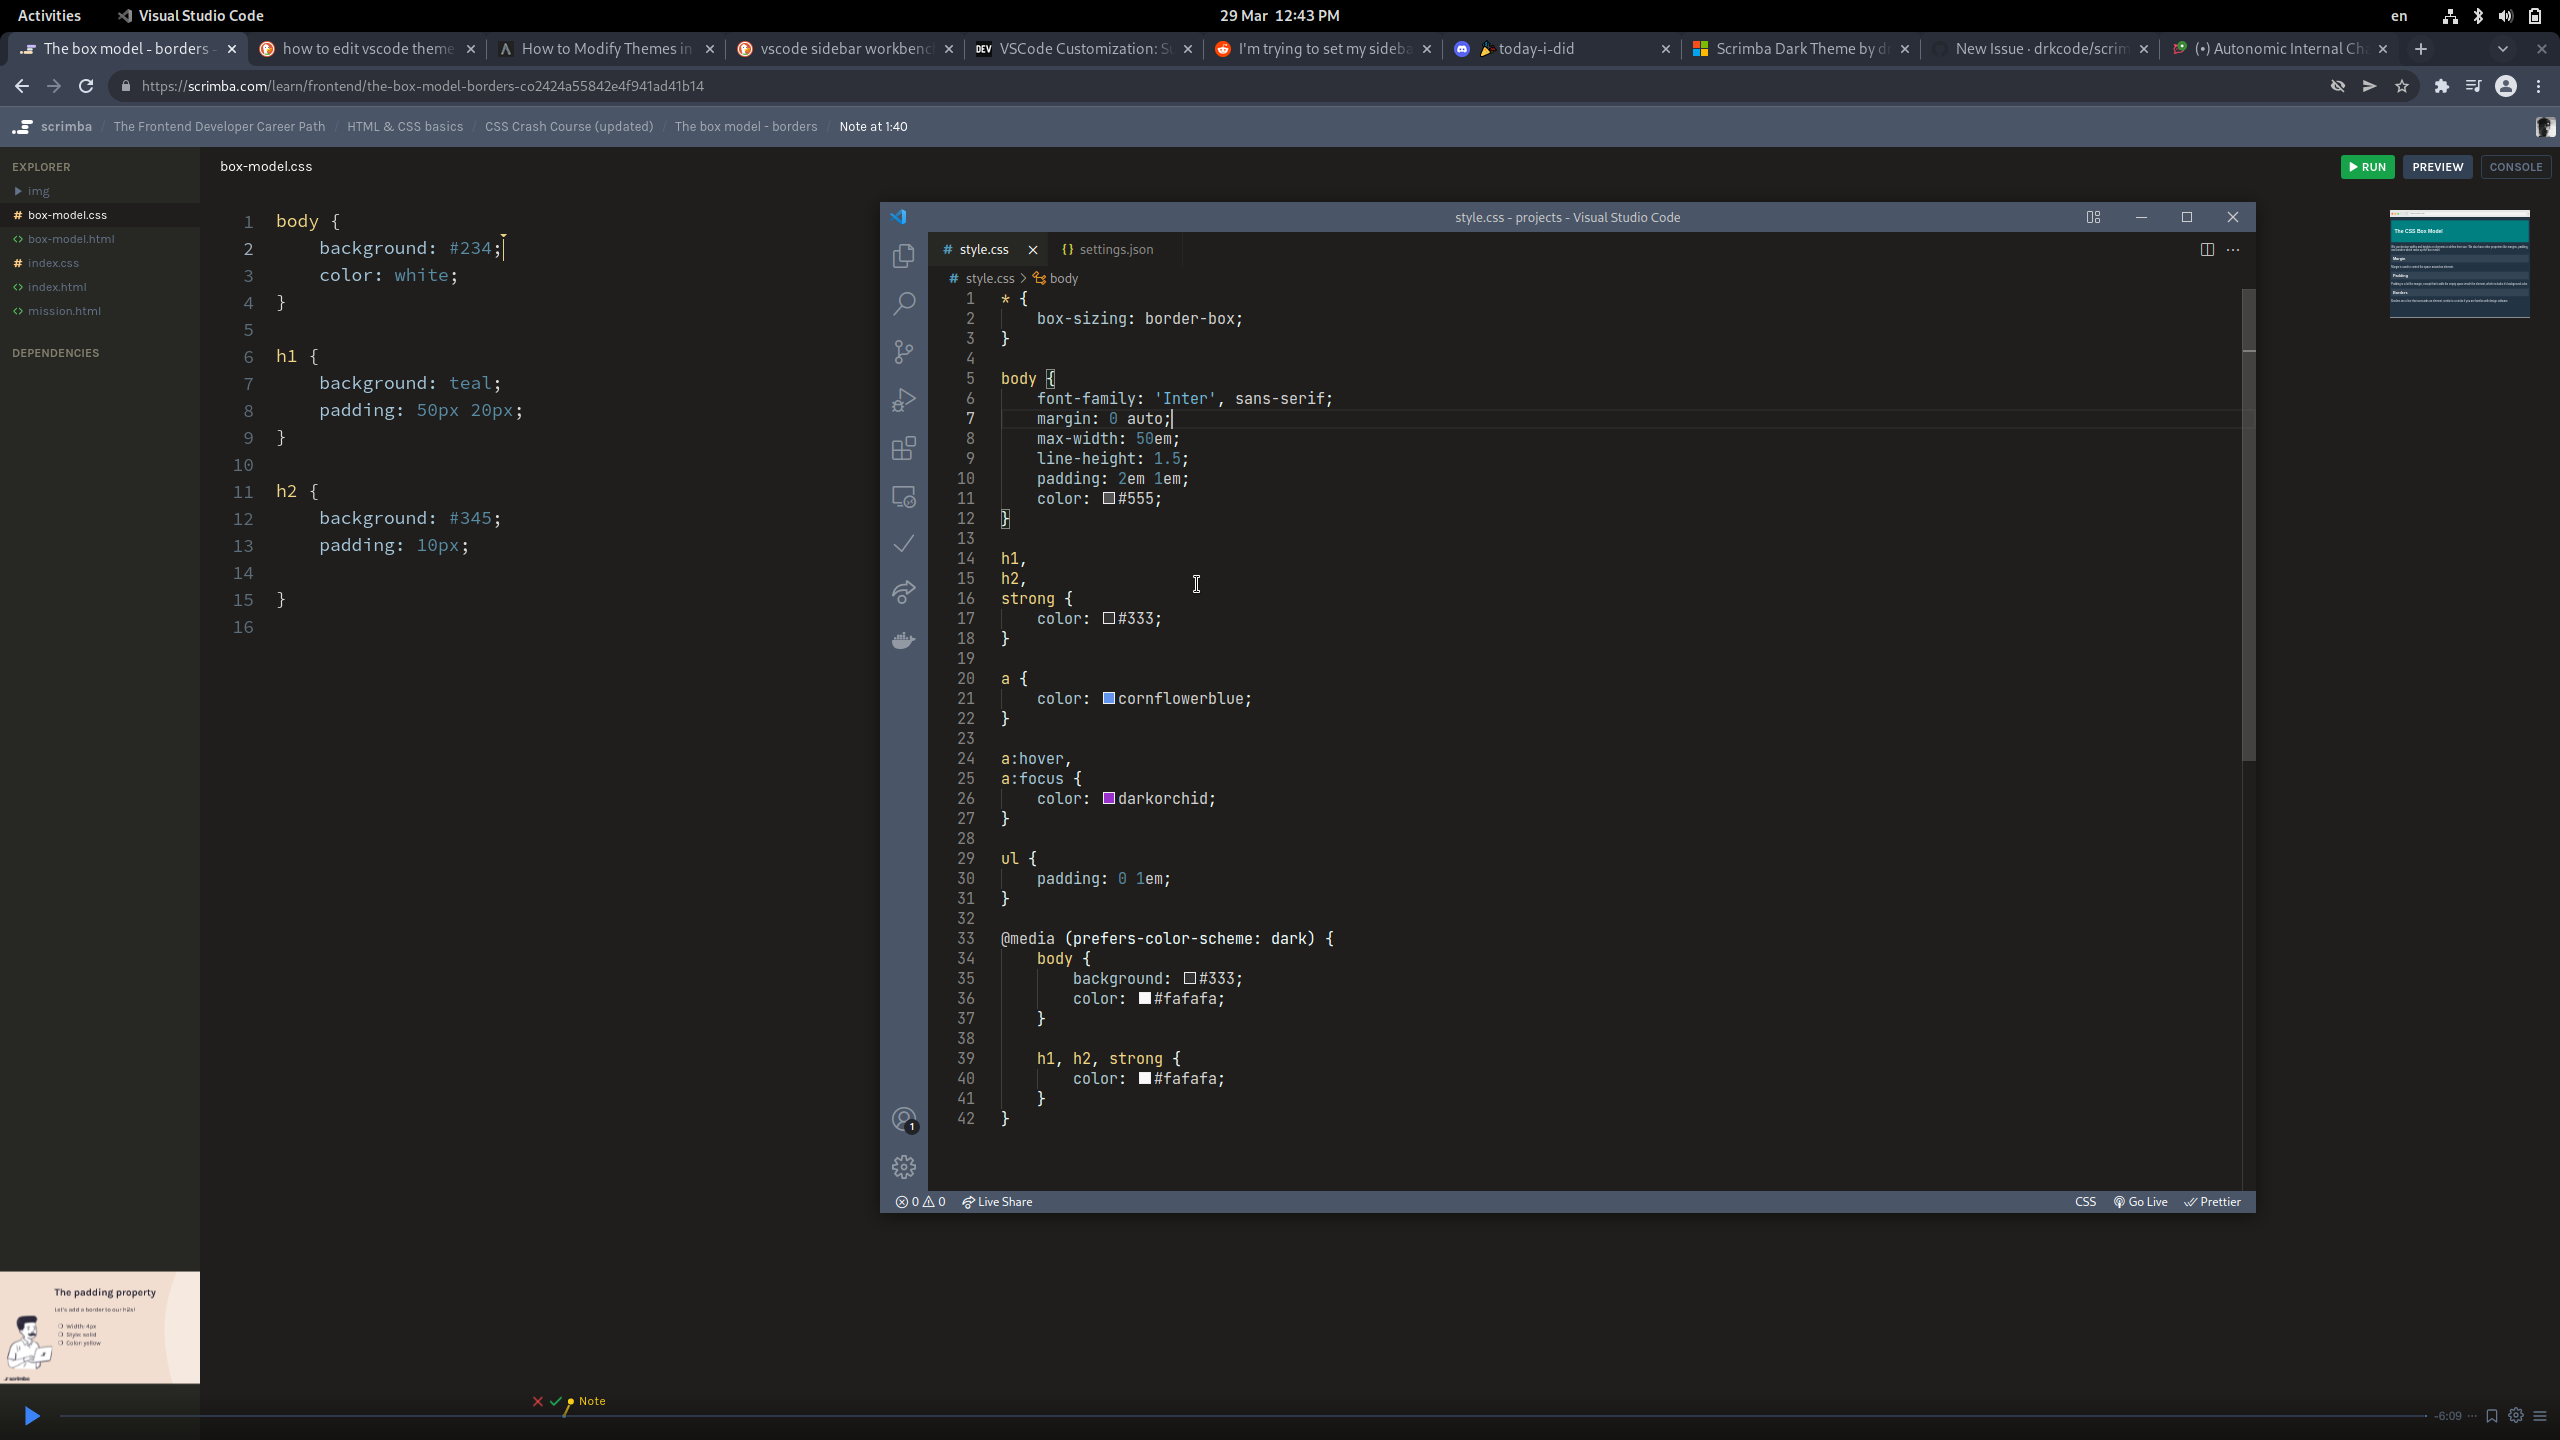Start Go Live server from the status bar

pyautogui.click(x=2139, y=1201)
